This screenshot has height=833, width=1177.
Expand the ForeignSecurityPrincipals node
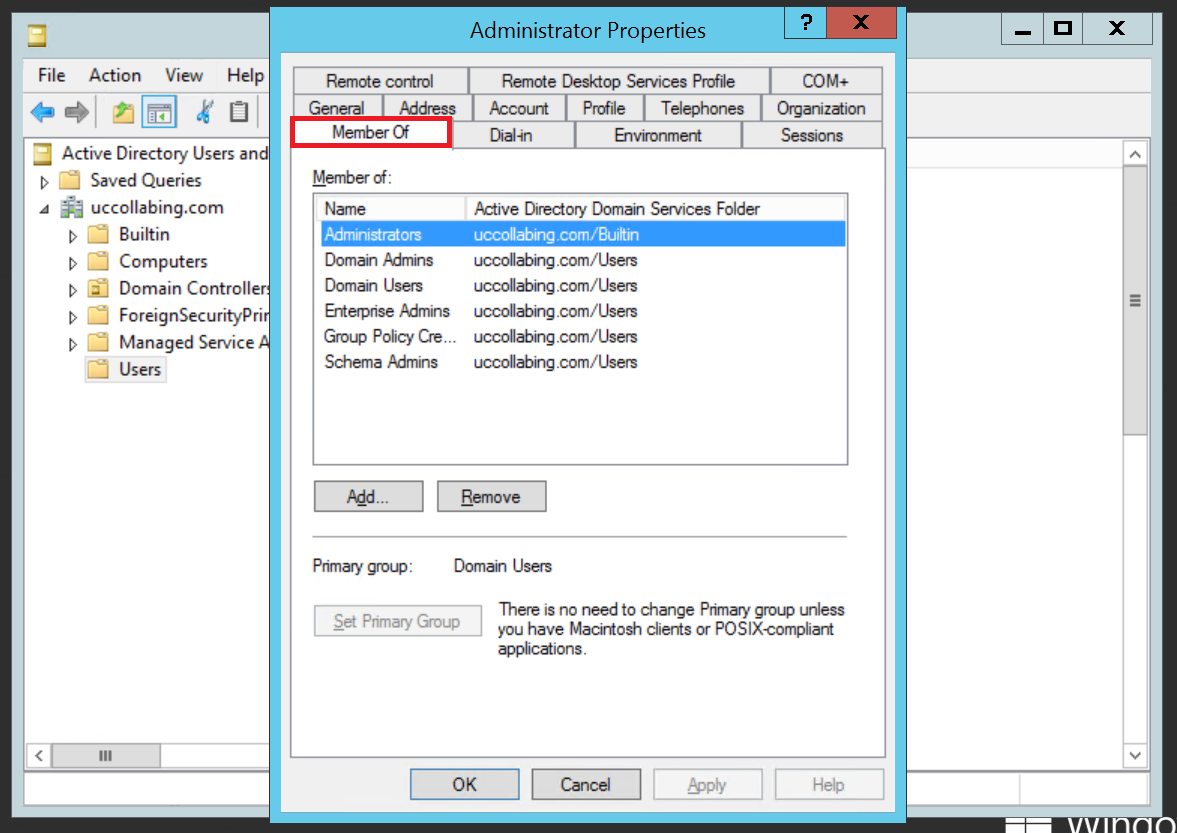pos(73,317)
